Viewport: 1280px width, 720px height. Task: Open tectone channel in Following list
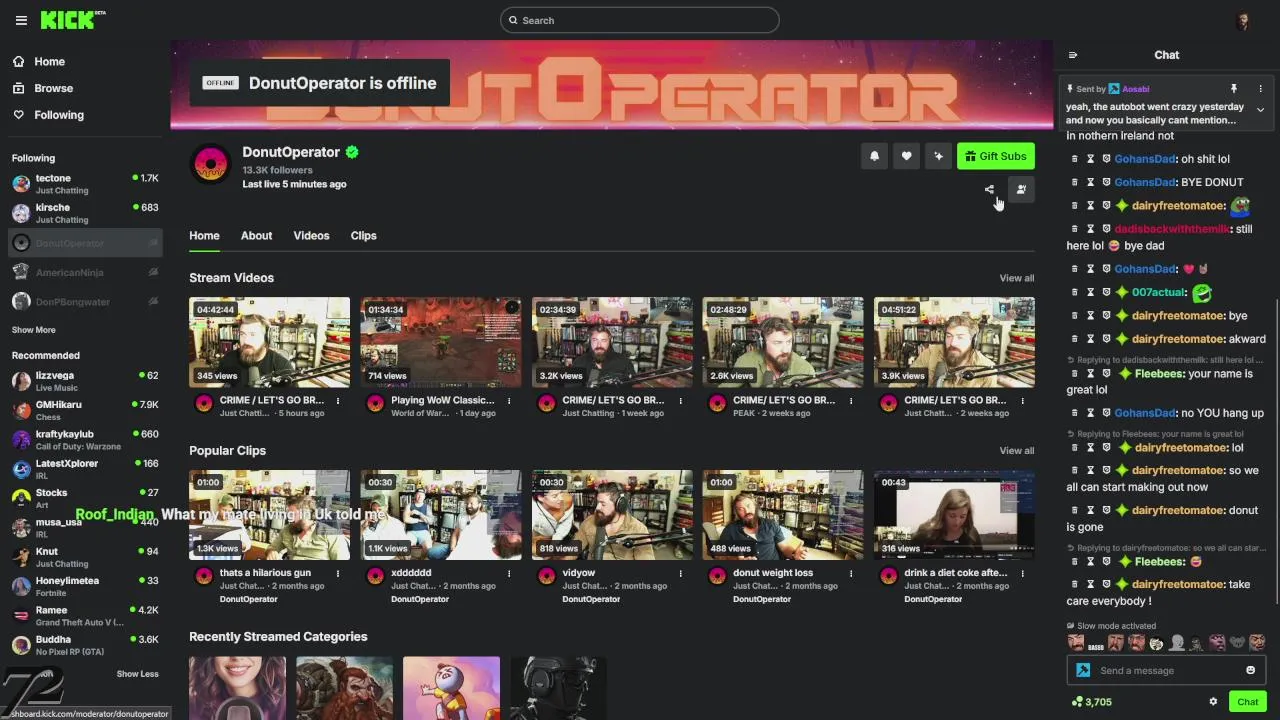85,184
